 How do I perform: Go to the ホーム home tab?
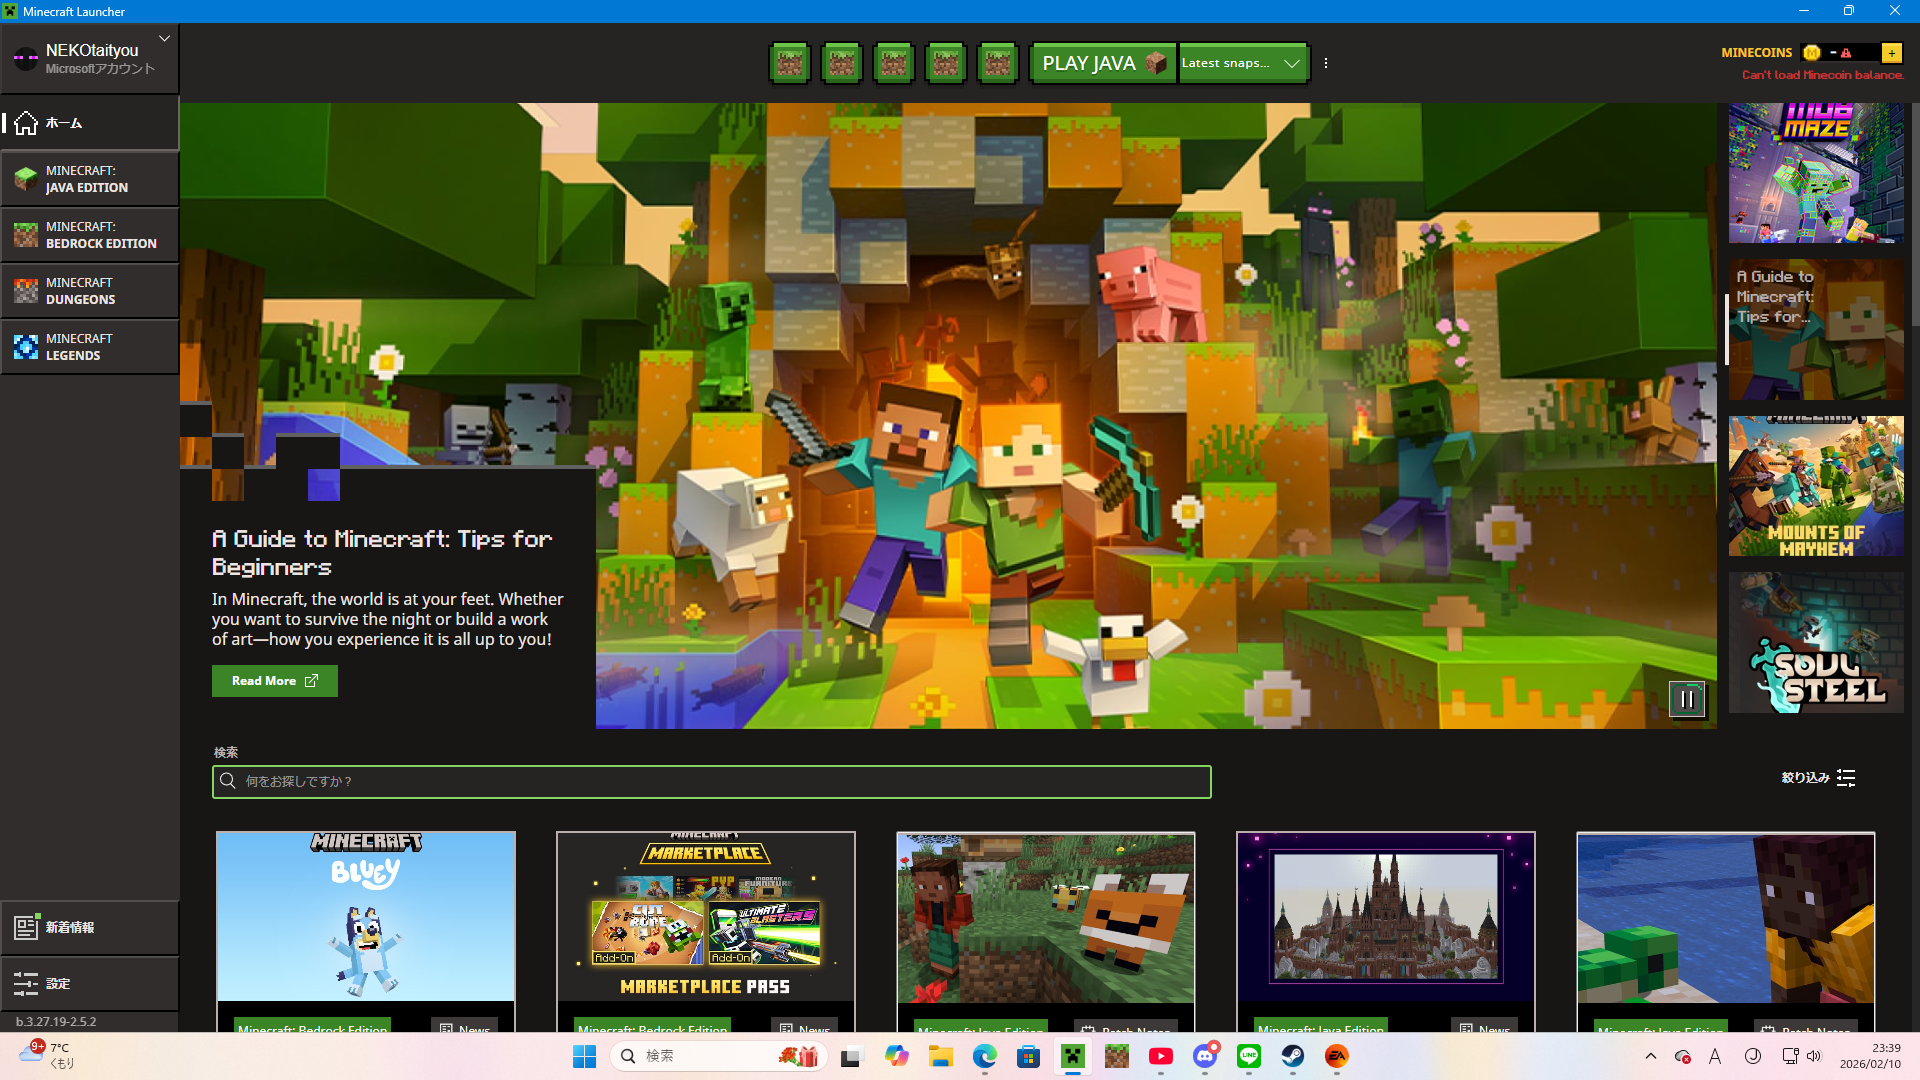(90, 123)
